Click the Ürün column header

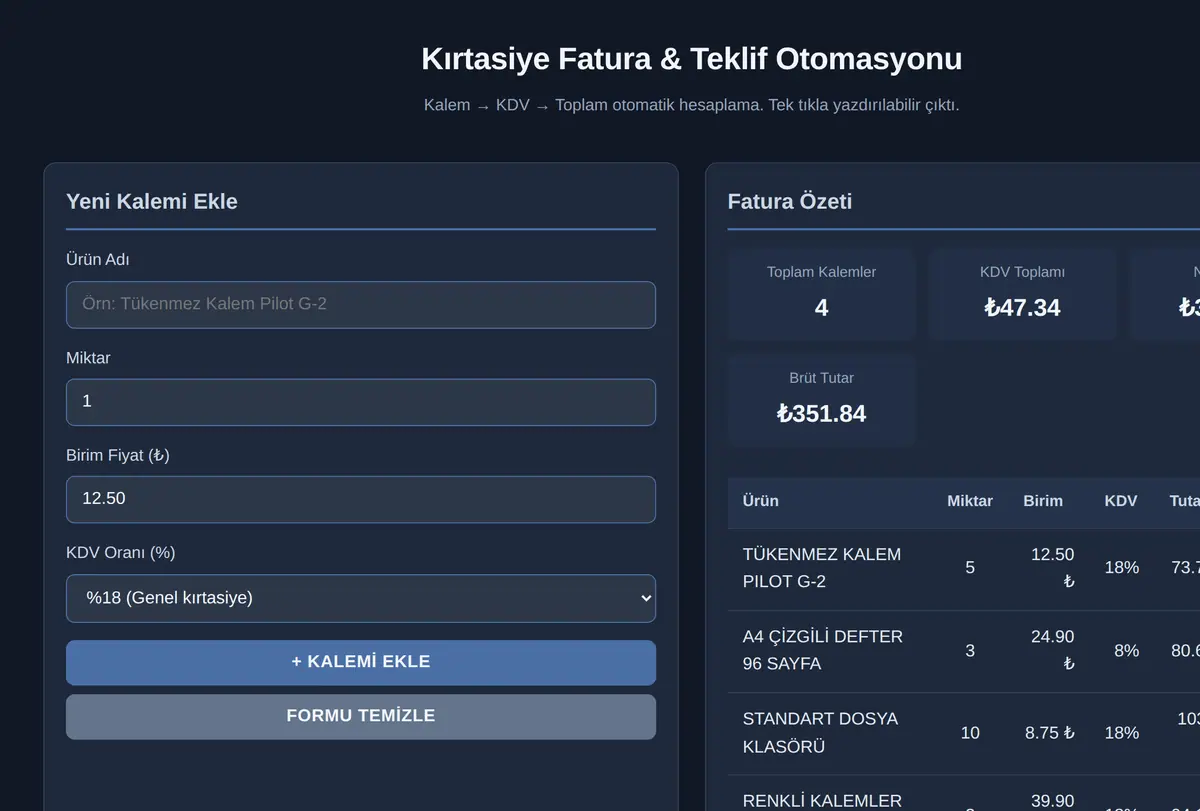[x=760, y=501]
